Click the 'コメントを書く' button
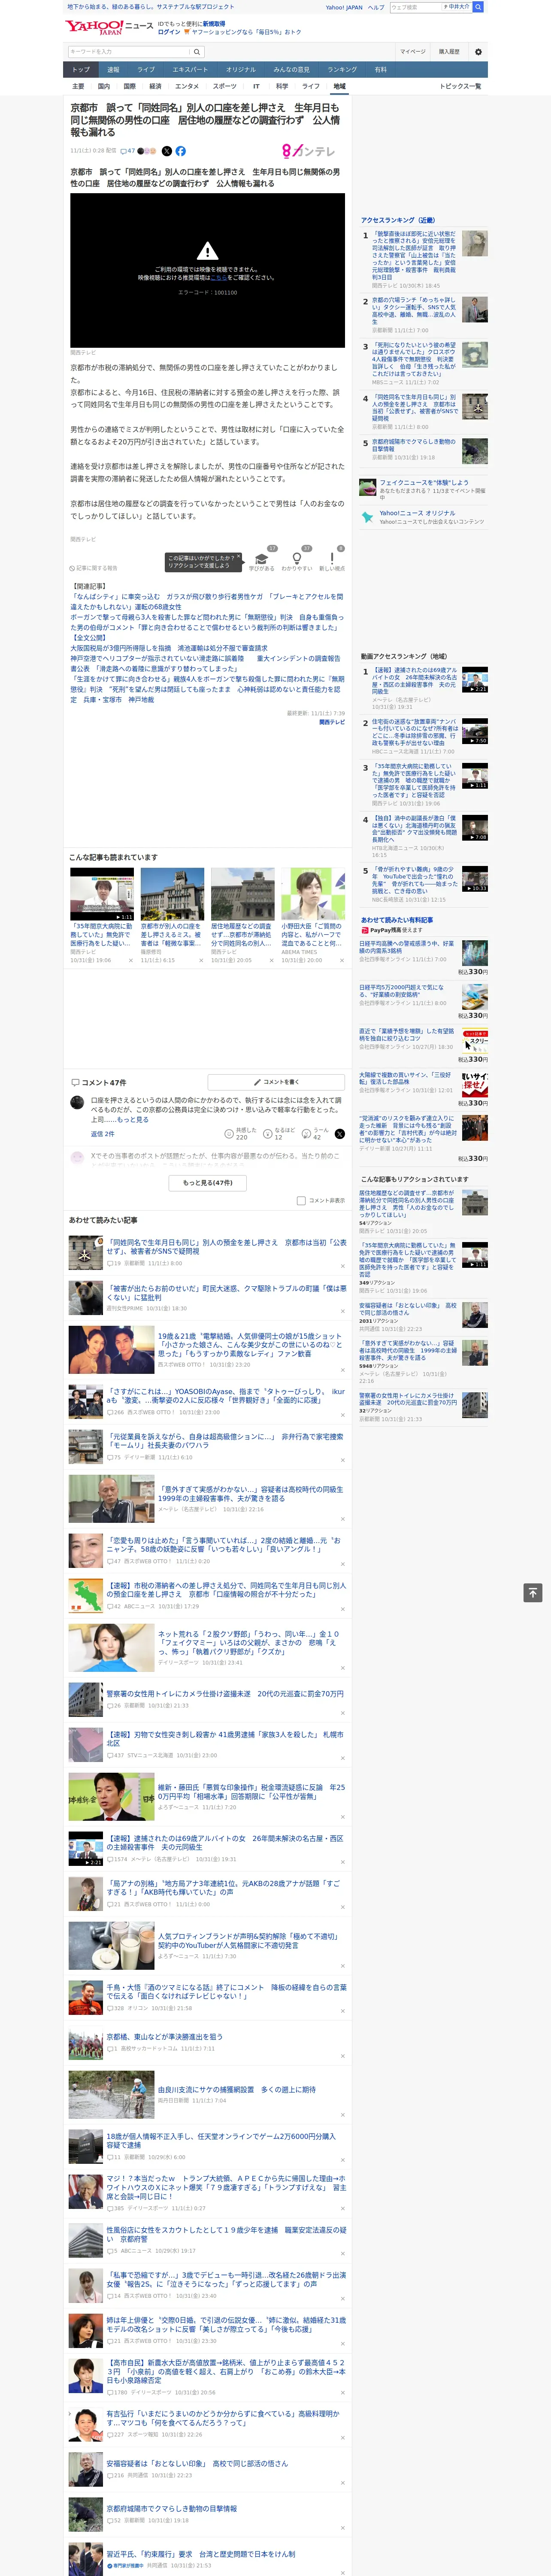Viewport: 551px width, 2576px height. click(x=277, y=1082)
